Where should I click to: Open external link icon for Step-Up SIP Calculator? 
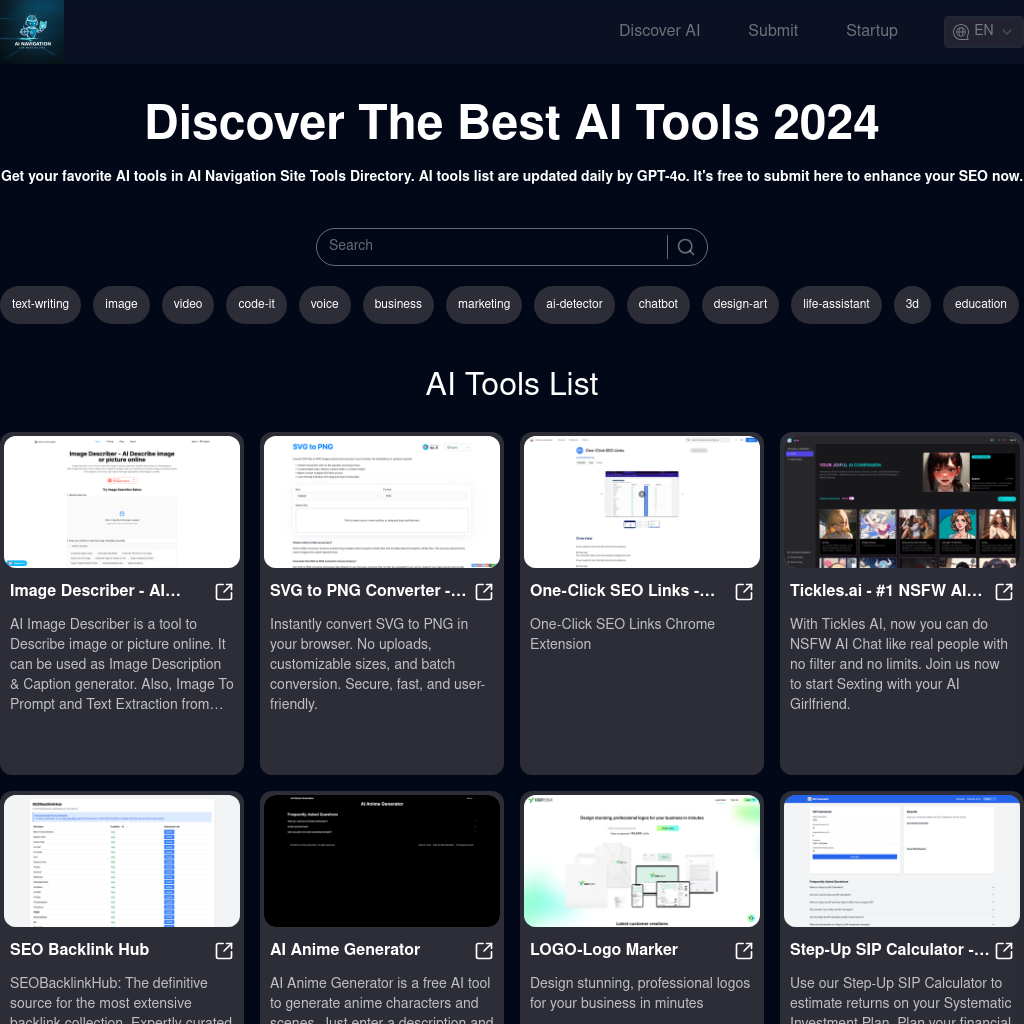pos(1004,951)
